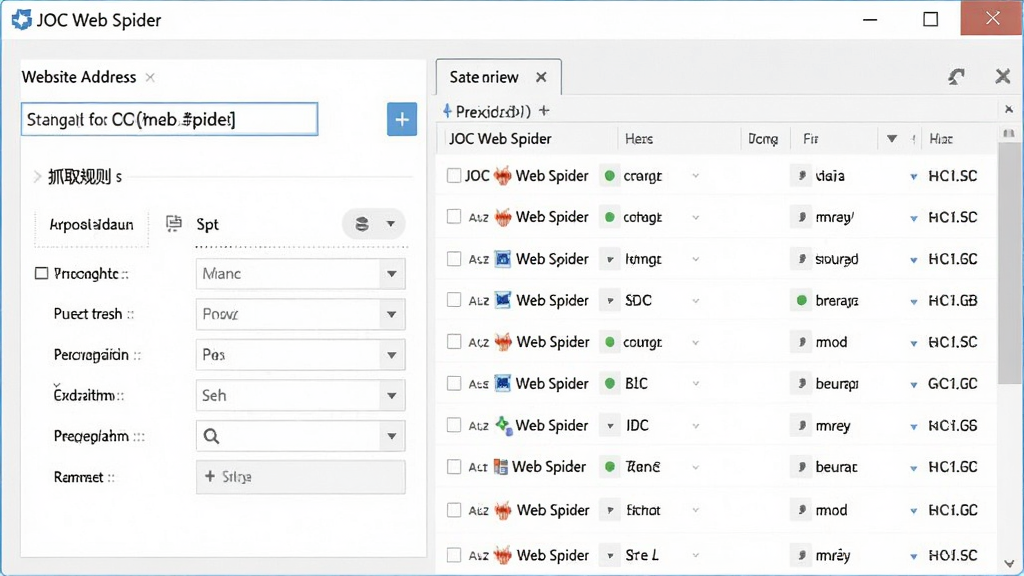Click the refresh arrow icon above the table
The height and width of the screenshot is (576, 1024).
click(957, 77)
